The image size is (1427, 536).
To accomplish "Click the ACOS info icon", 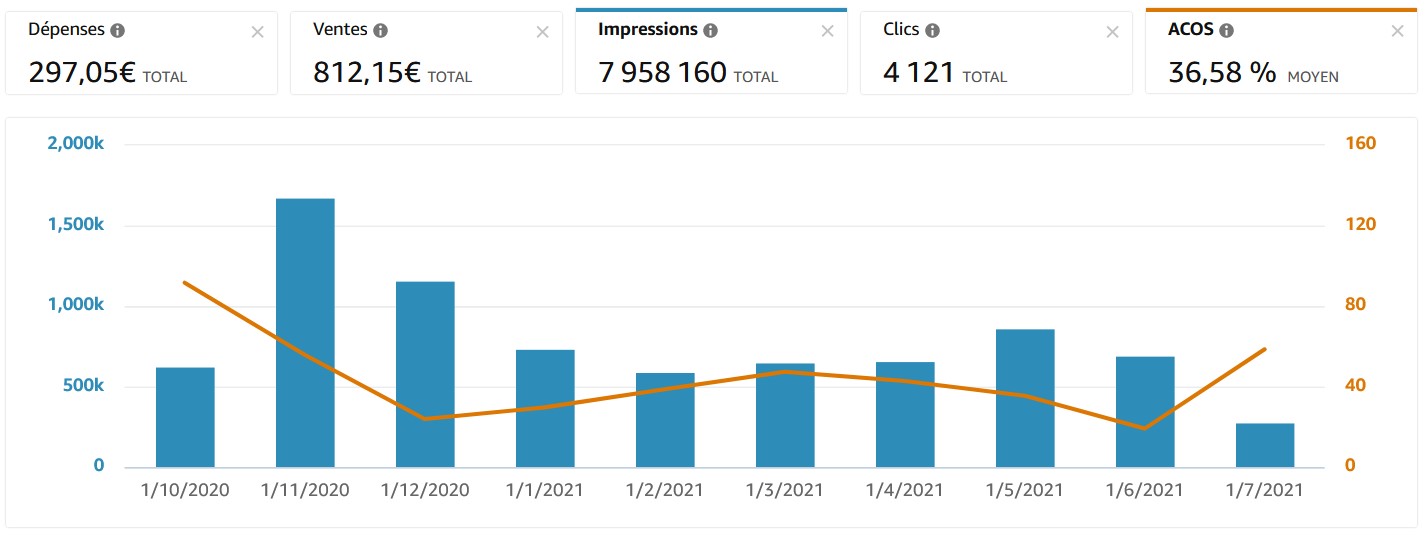I will tap(1226, 31).
